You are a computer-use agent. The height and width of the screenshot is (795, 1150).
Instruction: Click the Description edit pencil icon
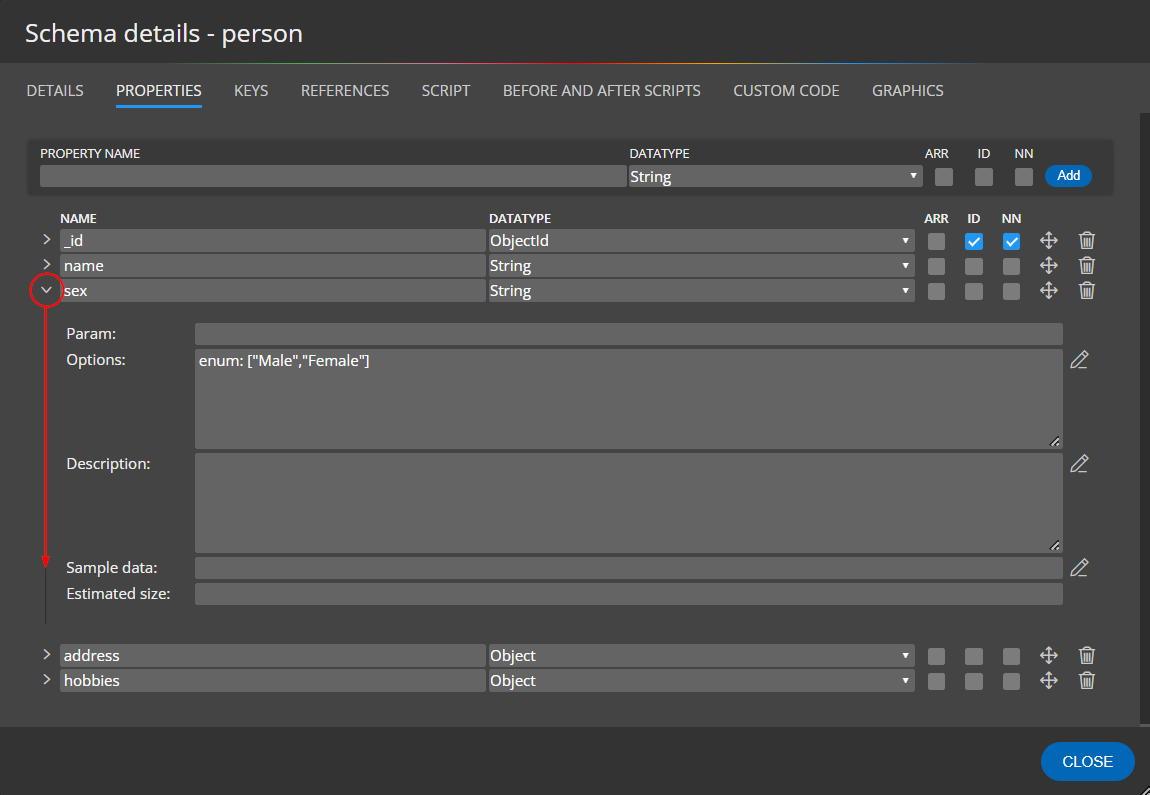pos(1079,464)
